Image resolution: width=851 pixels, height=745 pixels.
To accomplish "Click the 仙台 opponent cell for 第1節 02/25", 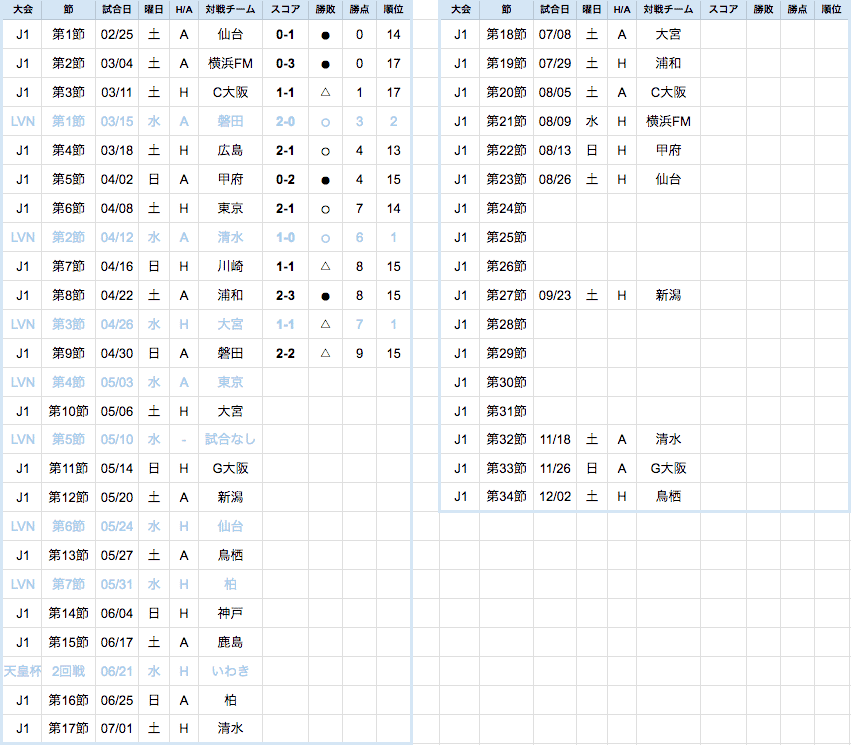I will (x=230, y=35).
